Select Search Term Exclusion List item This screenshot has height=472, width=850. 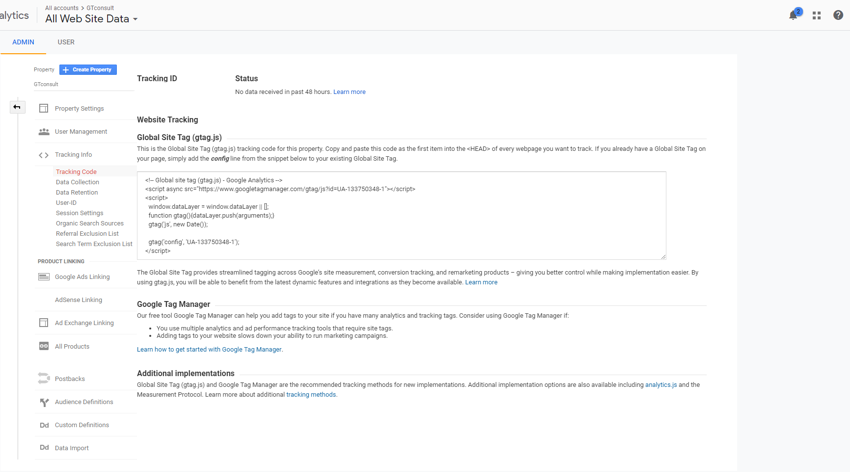click(94, 244)
